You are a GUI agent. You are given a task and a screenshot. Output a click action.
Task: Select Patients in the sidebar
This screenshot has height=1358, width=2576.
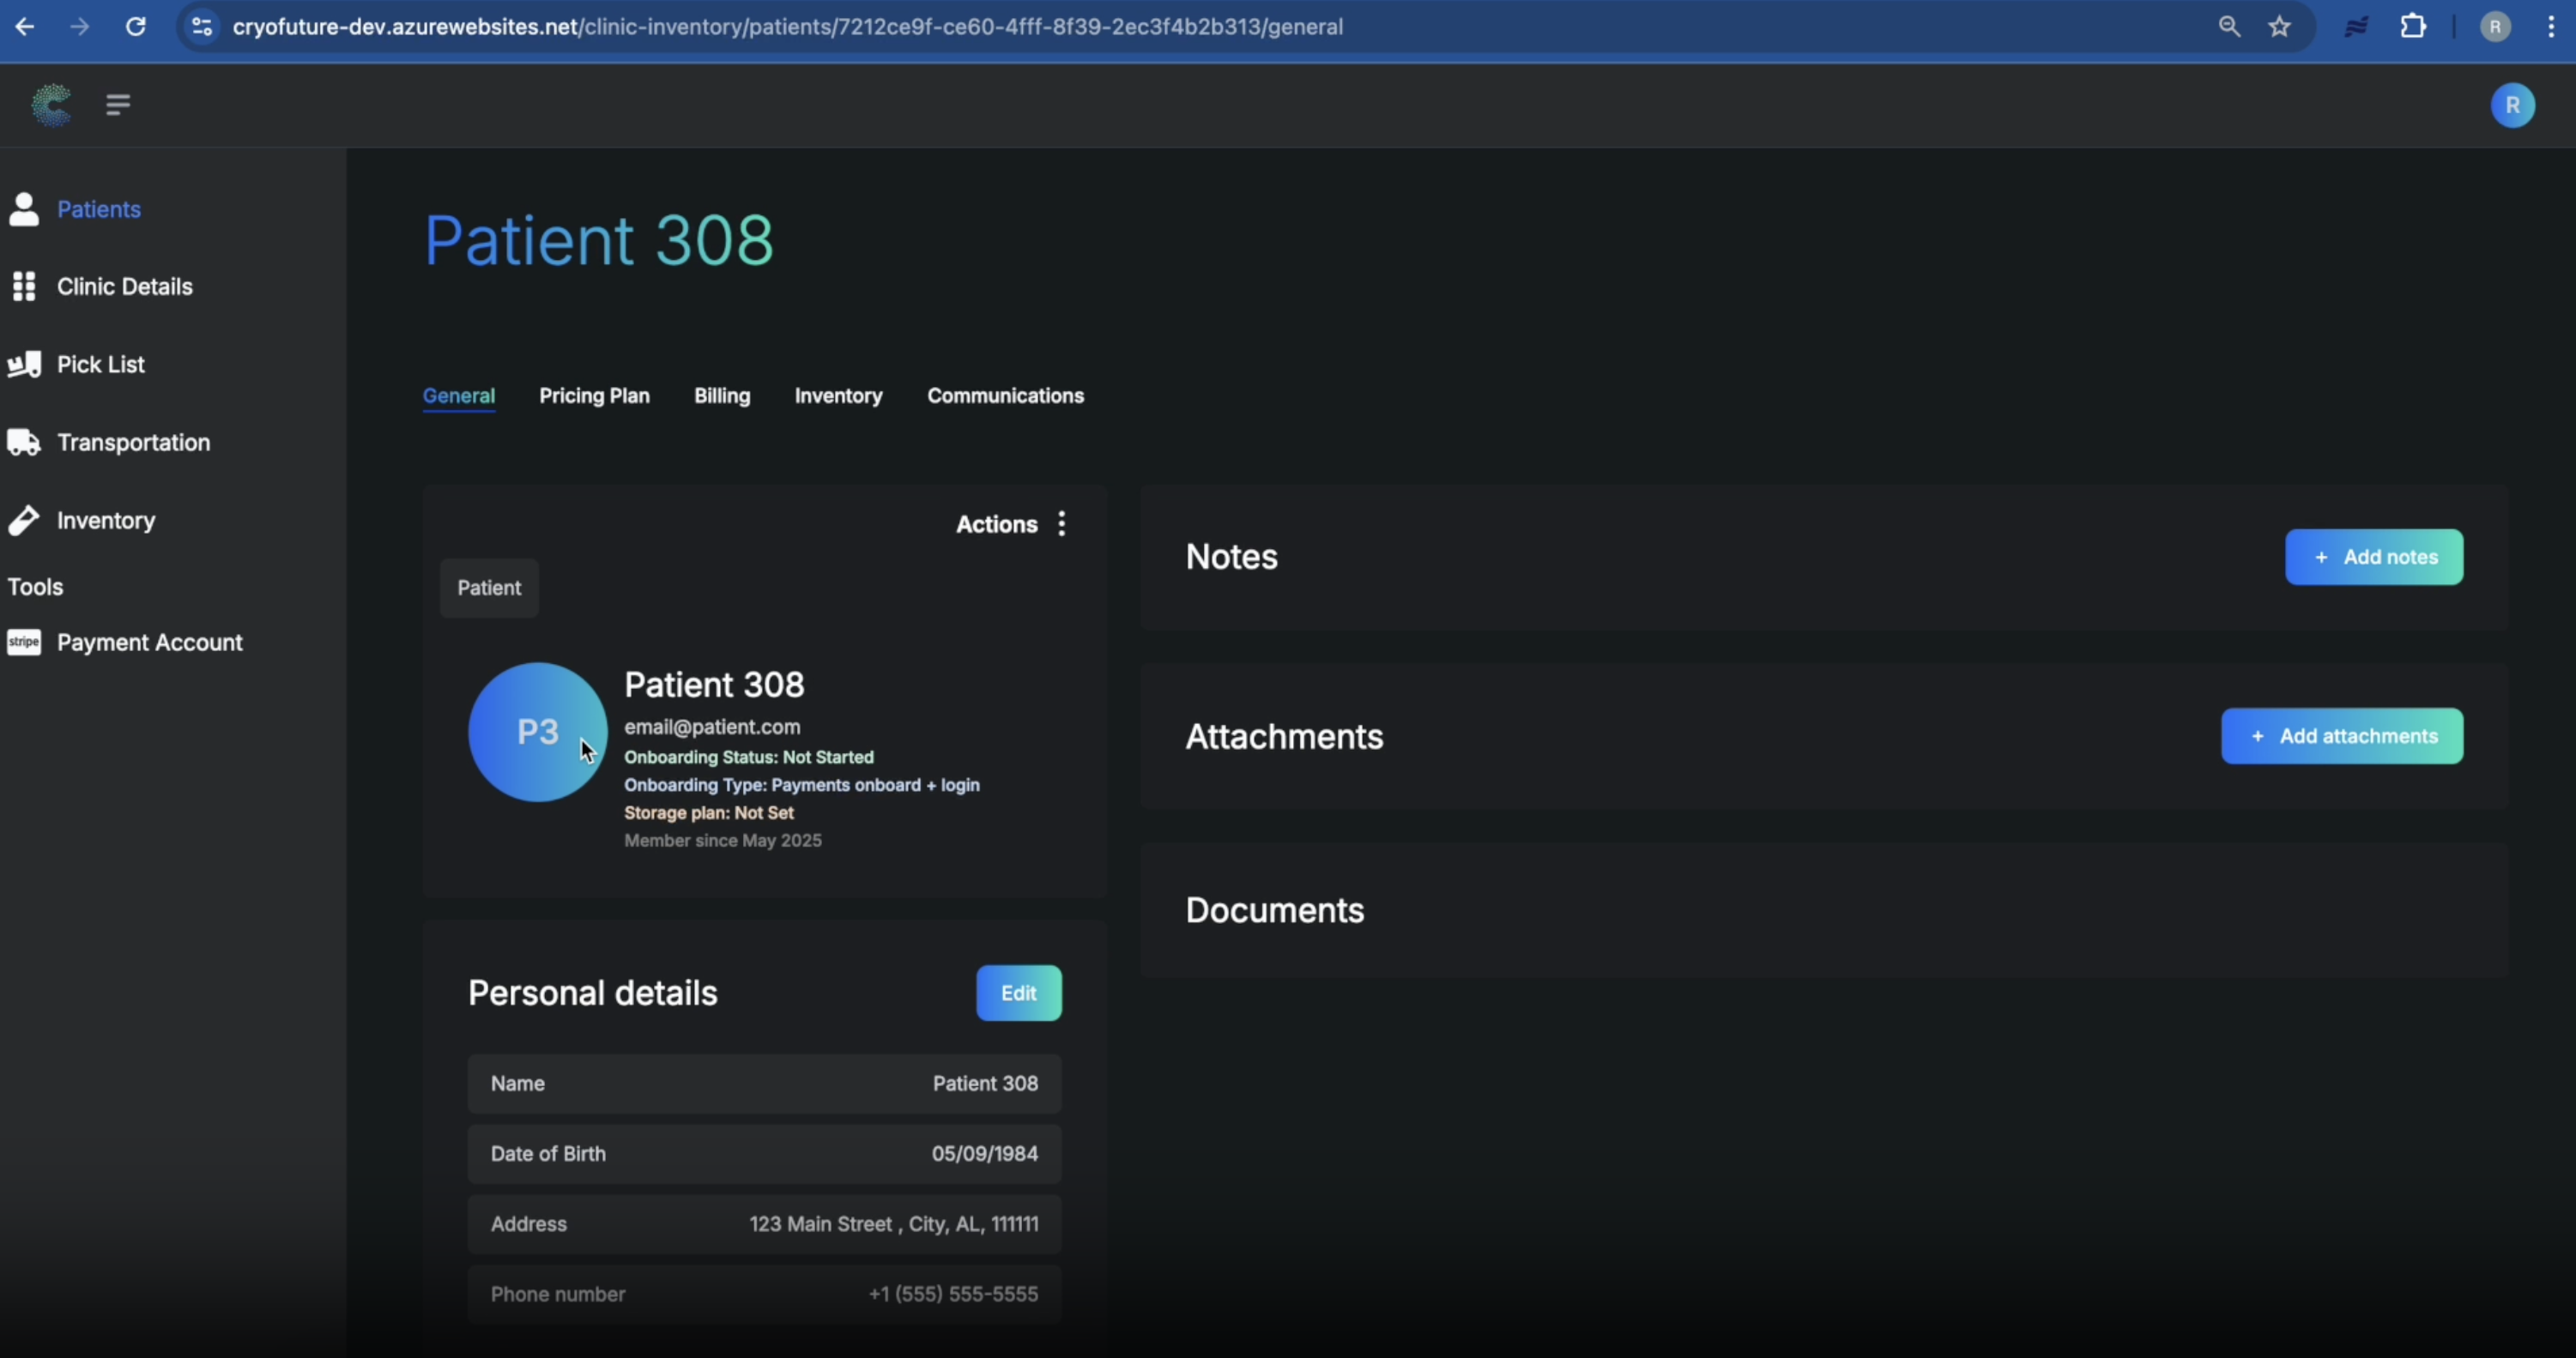click(x=97, y=209)
